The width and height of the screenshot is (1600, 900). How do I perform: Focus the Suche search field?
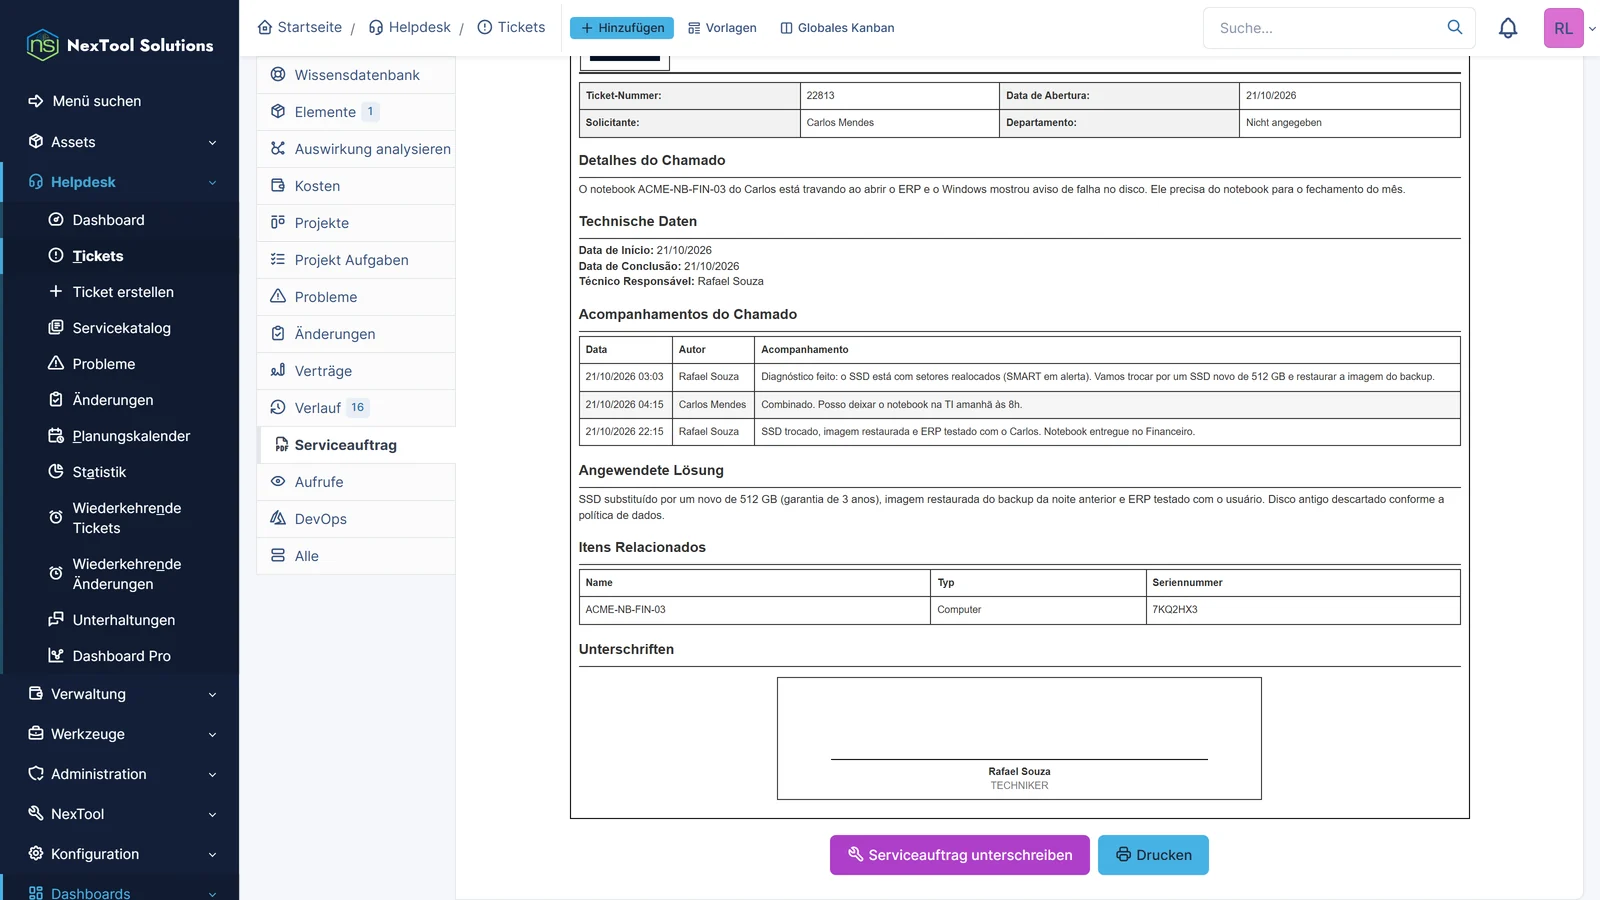coord(1326,28)
